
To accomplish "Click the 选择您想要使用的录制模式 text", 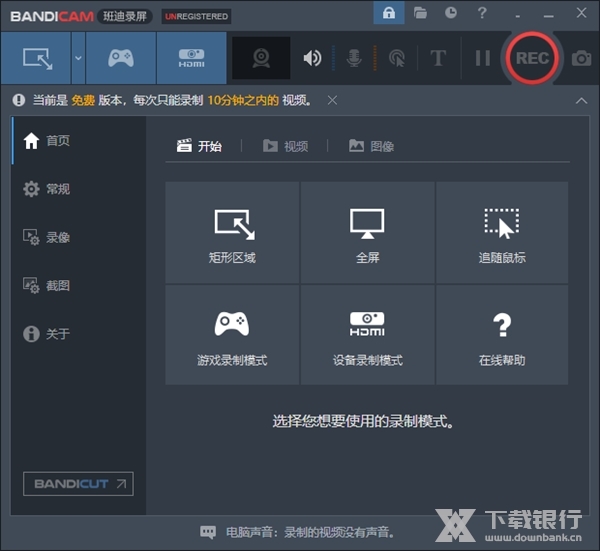I will point(363,421).
